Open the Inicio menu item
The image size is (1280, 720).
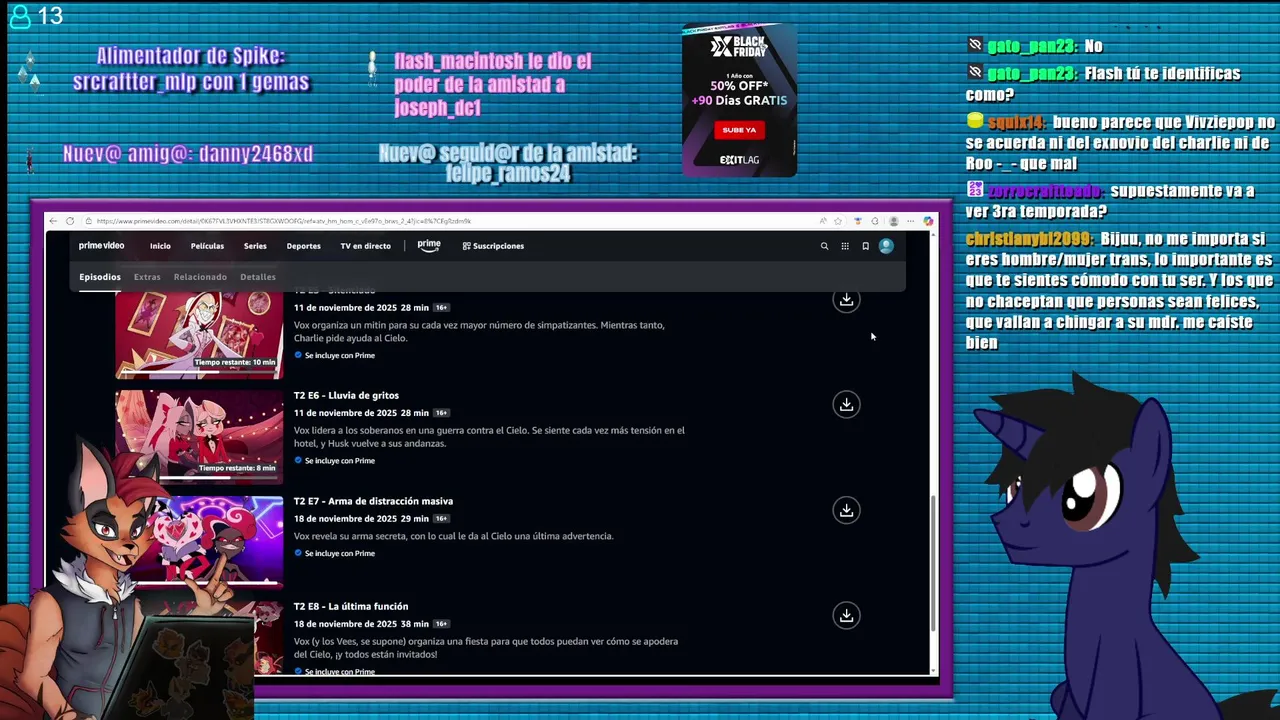(x=160, y=246)
